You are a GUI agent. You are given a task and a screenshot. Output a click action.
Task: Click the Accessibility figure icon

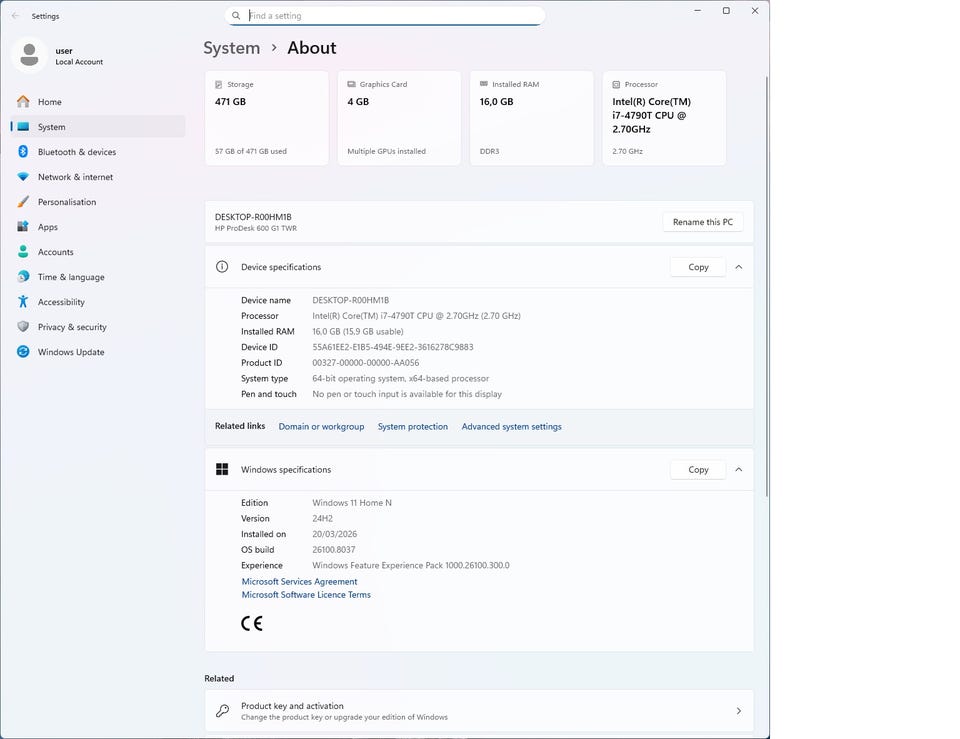coord(23,302)
